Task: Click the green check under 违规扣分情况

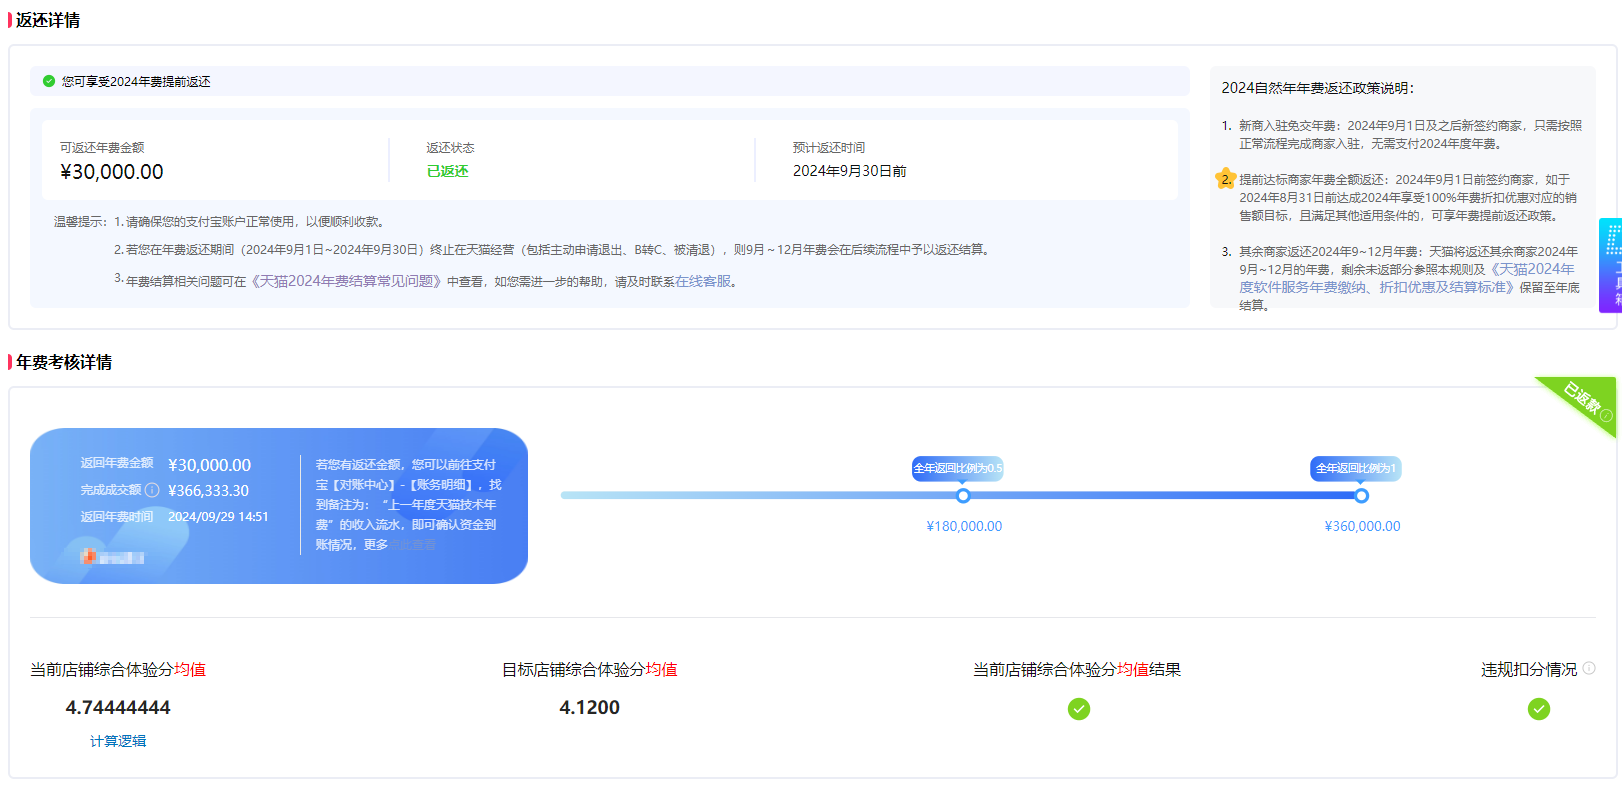Action: (x=1538, y=709)
